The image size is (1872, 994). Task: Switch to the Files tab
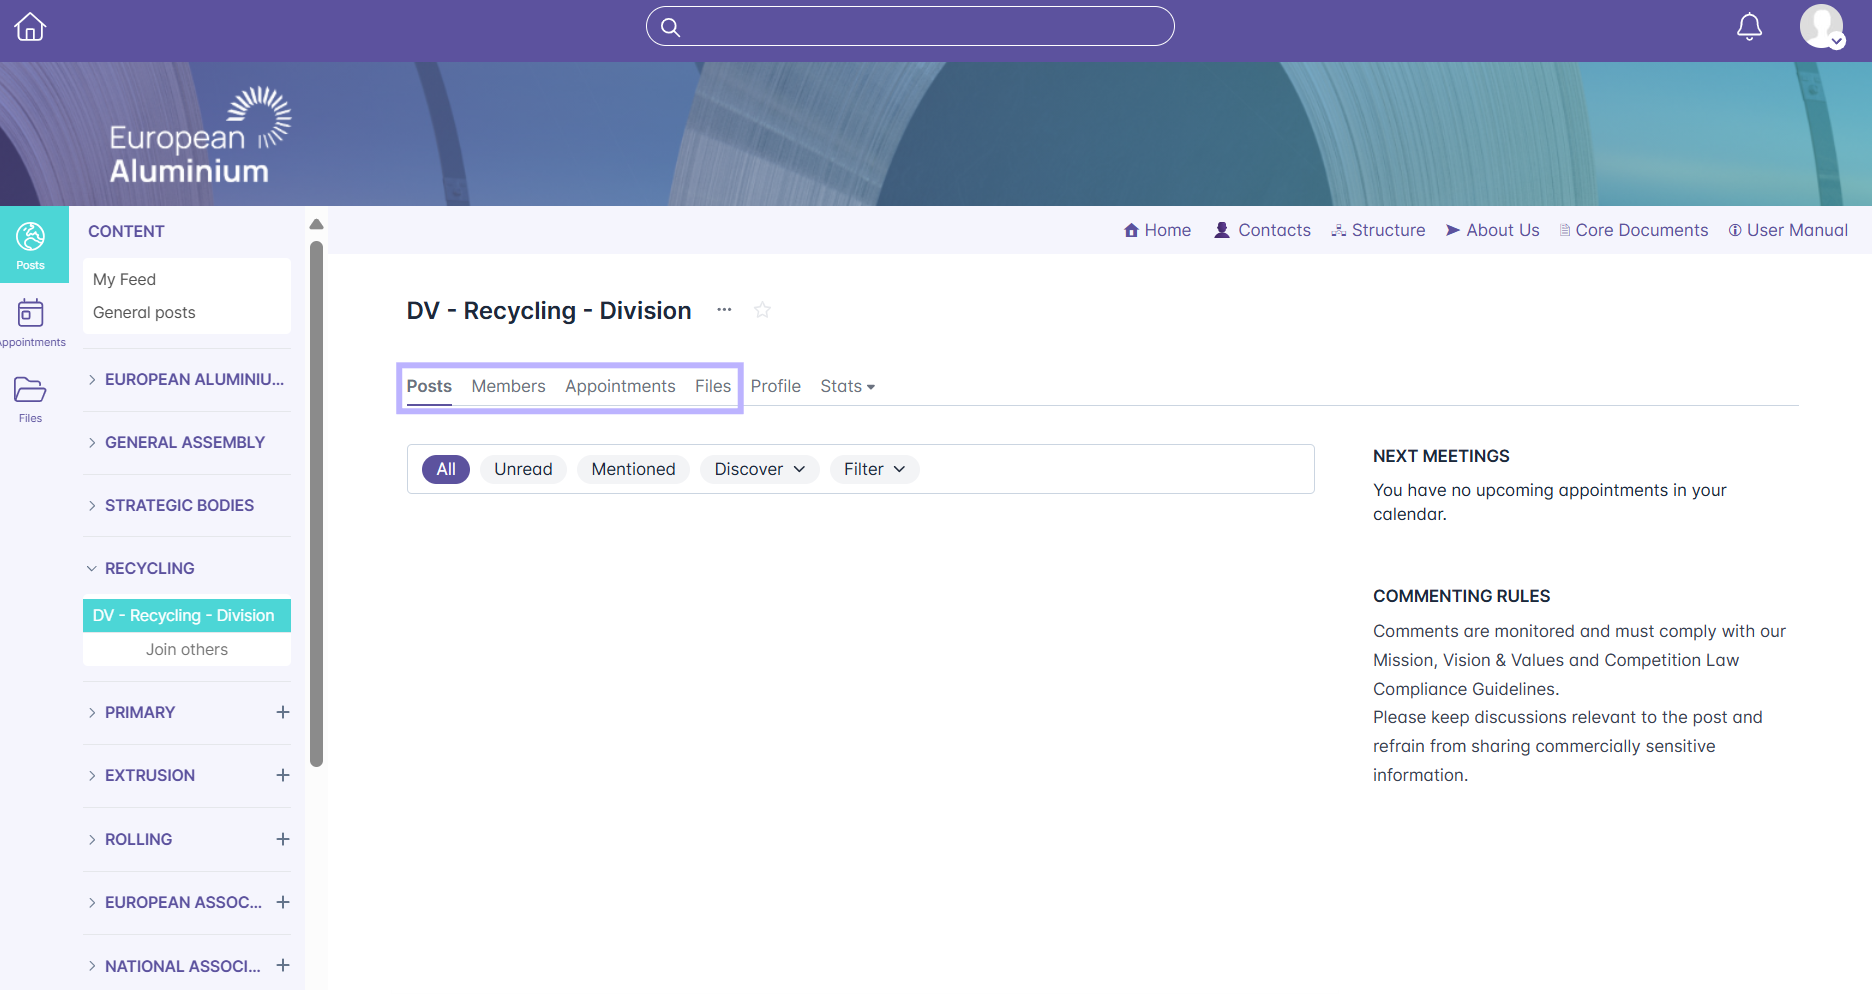pos(713,386)
